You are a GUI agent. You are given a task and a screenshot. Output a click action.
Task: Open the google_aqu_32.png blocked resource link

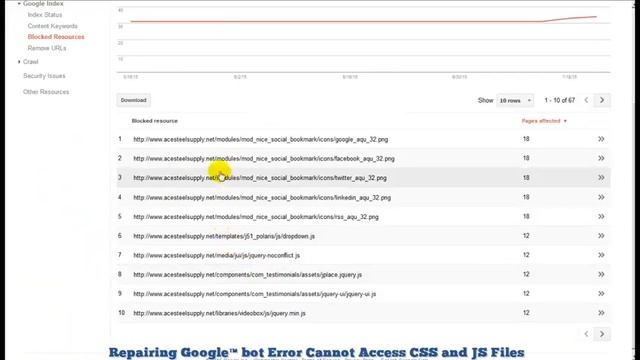[260, 140]
